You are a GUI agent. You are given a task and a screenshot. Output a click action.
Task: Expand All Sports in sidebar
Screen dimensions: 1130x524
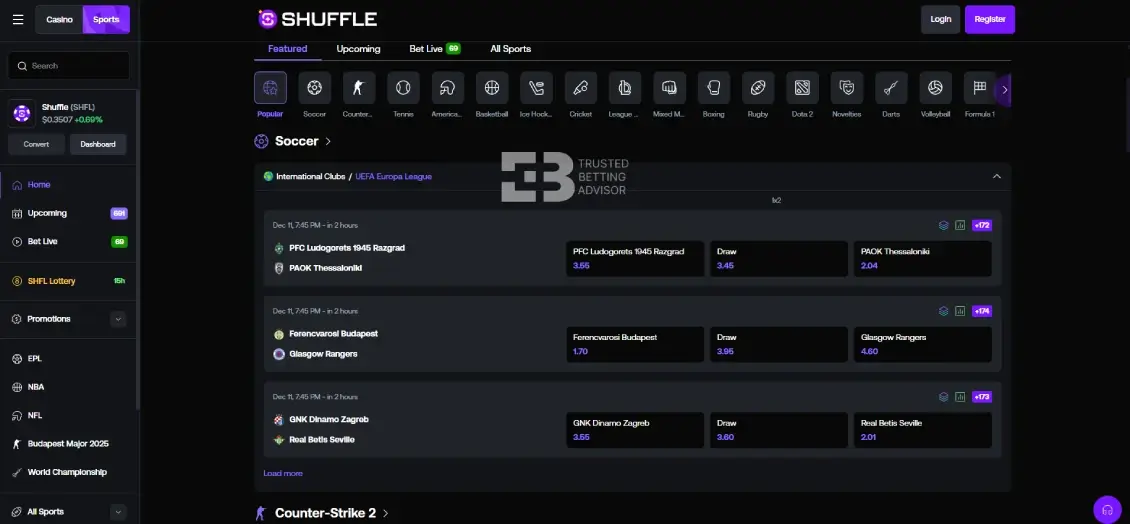click(118, 512)
